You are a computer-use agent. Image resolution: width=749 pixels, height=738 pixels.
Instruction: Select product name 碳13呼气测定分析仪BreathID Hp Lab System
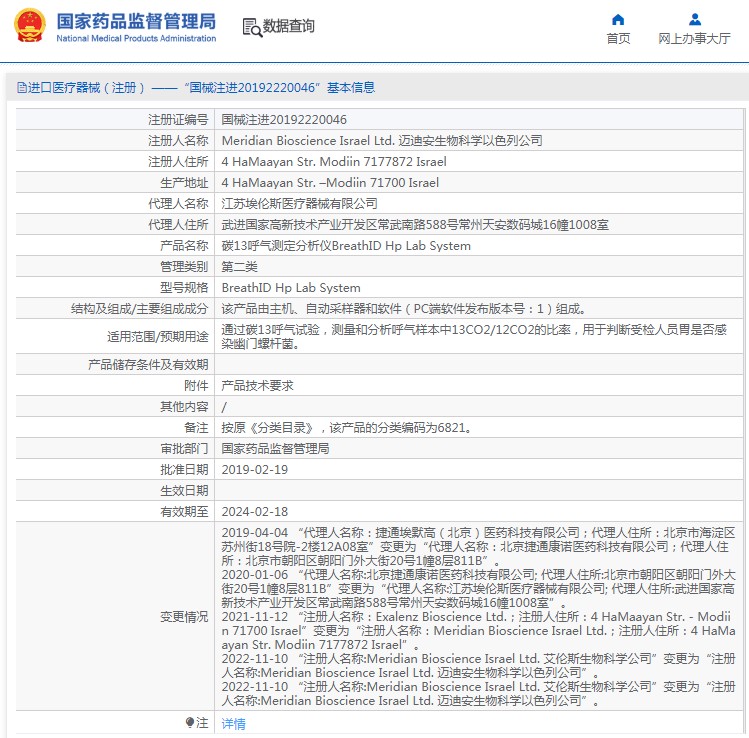(x=346, y=246)
